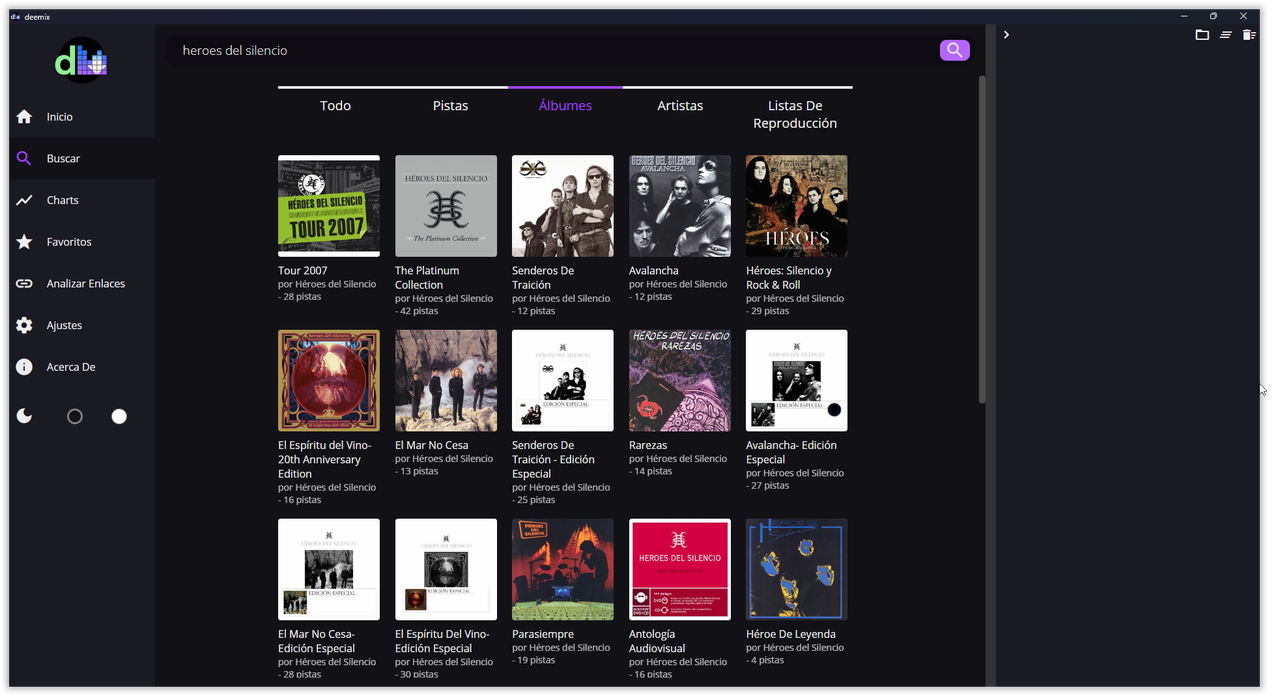The height and width of the screenshot is (696, 1280).
Task: Open the Listas De Reproducción tab
Action: [x=795, y=114]
